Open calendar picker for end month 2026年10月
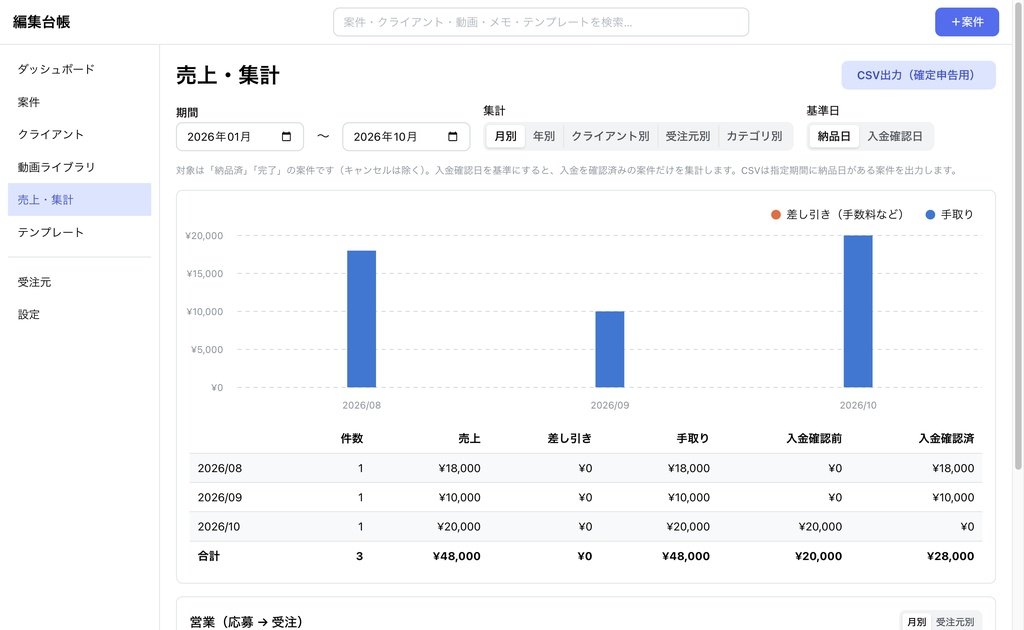Viewport: 1024px width, 630px height. point(453,136)
